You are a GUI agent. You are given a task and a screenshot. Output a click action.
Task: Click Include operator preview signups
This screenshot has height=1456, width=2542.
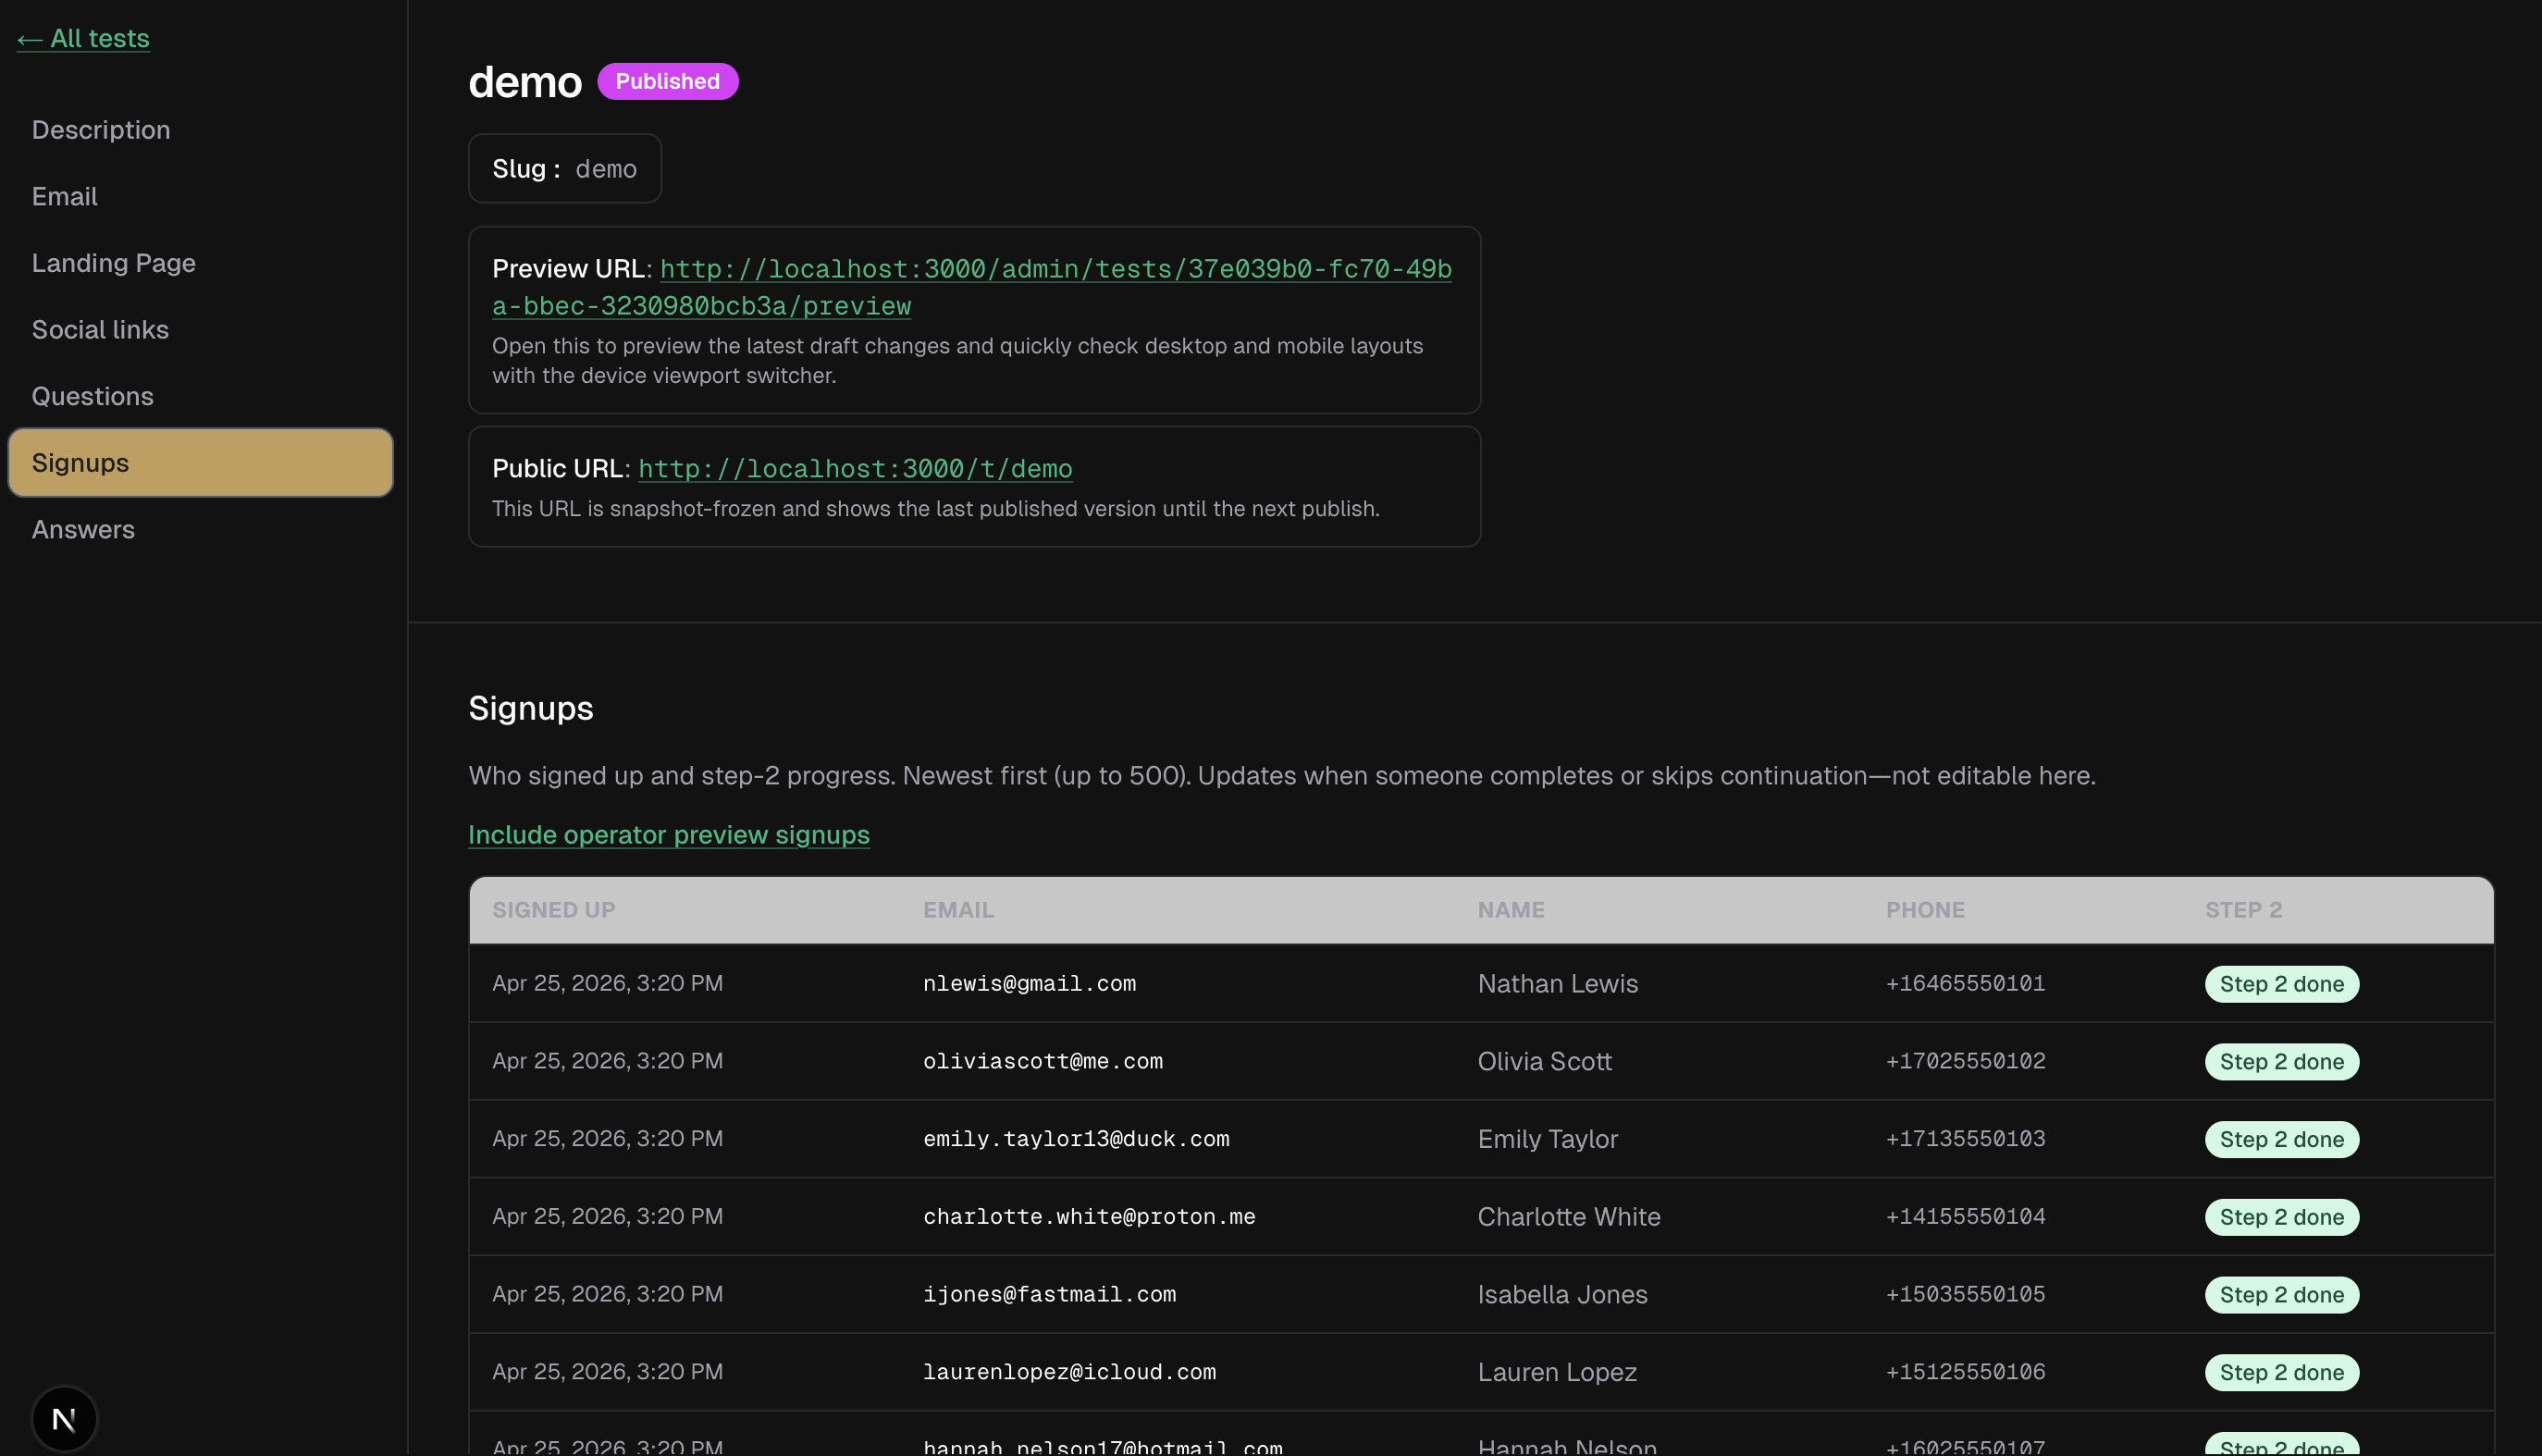pyautogui.click(x=669, y=834)
